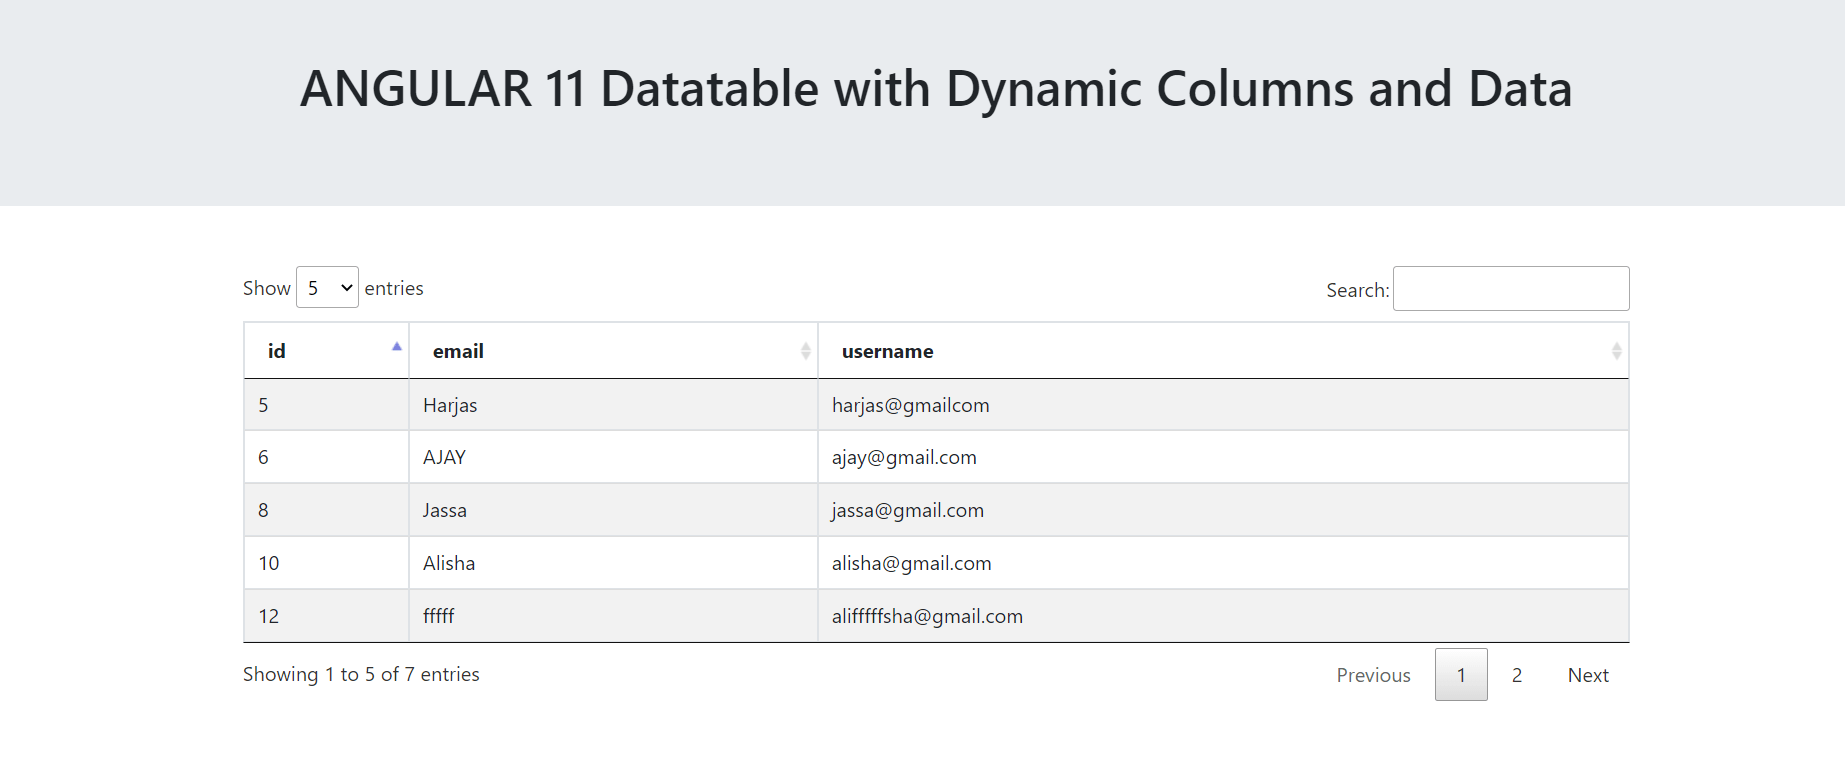Screen dimensions: 1845x776
Task: Click the cell containing AJAY
Action: click(613, 457)
